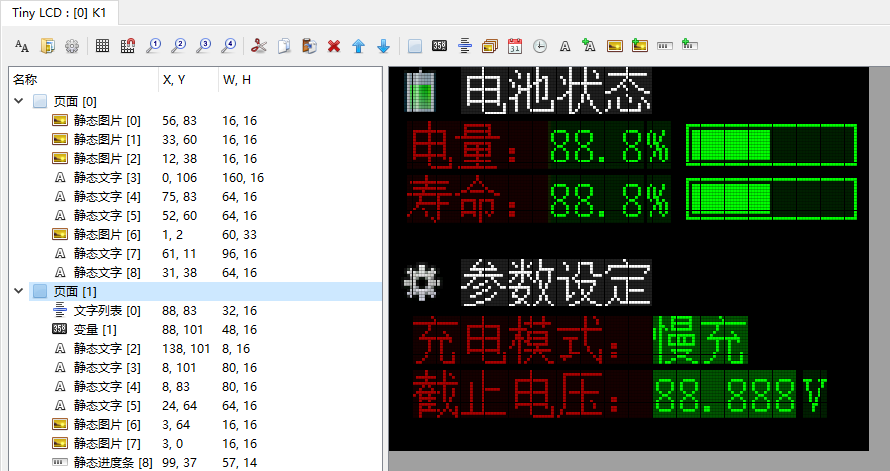Toggle the grid display icon
Viewport: 890px width, 471px height.
102,46
